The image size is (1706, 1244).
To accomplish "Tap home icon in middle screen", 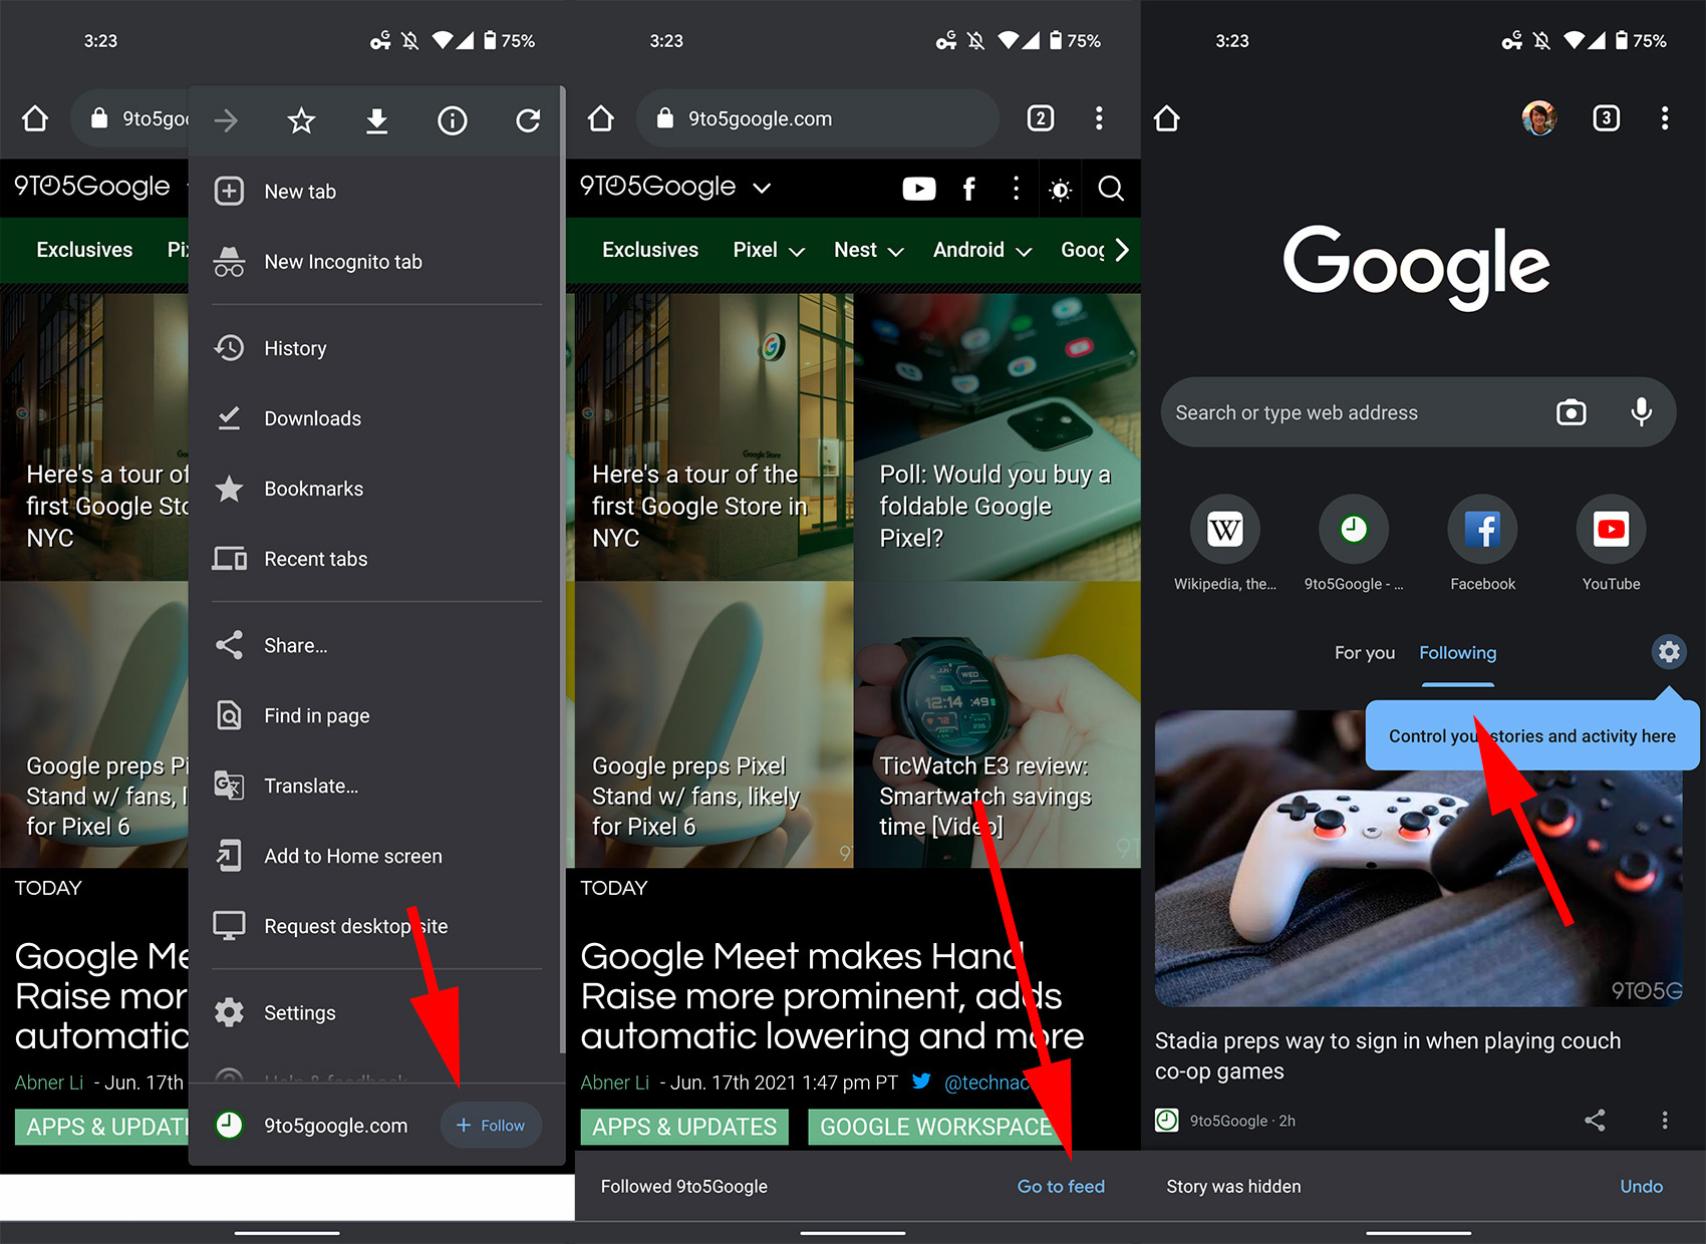I will (601, 119).
